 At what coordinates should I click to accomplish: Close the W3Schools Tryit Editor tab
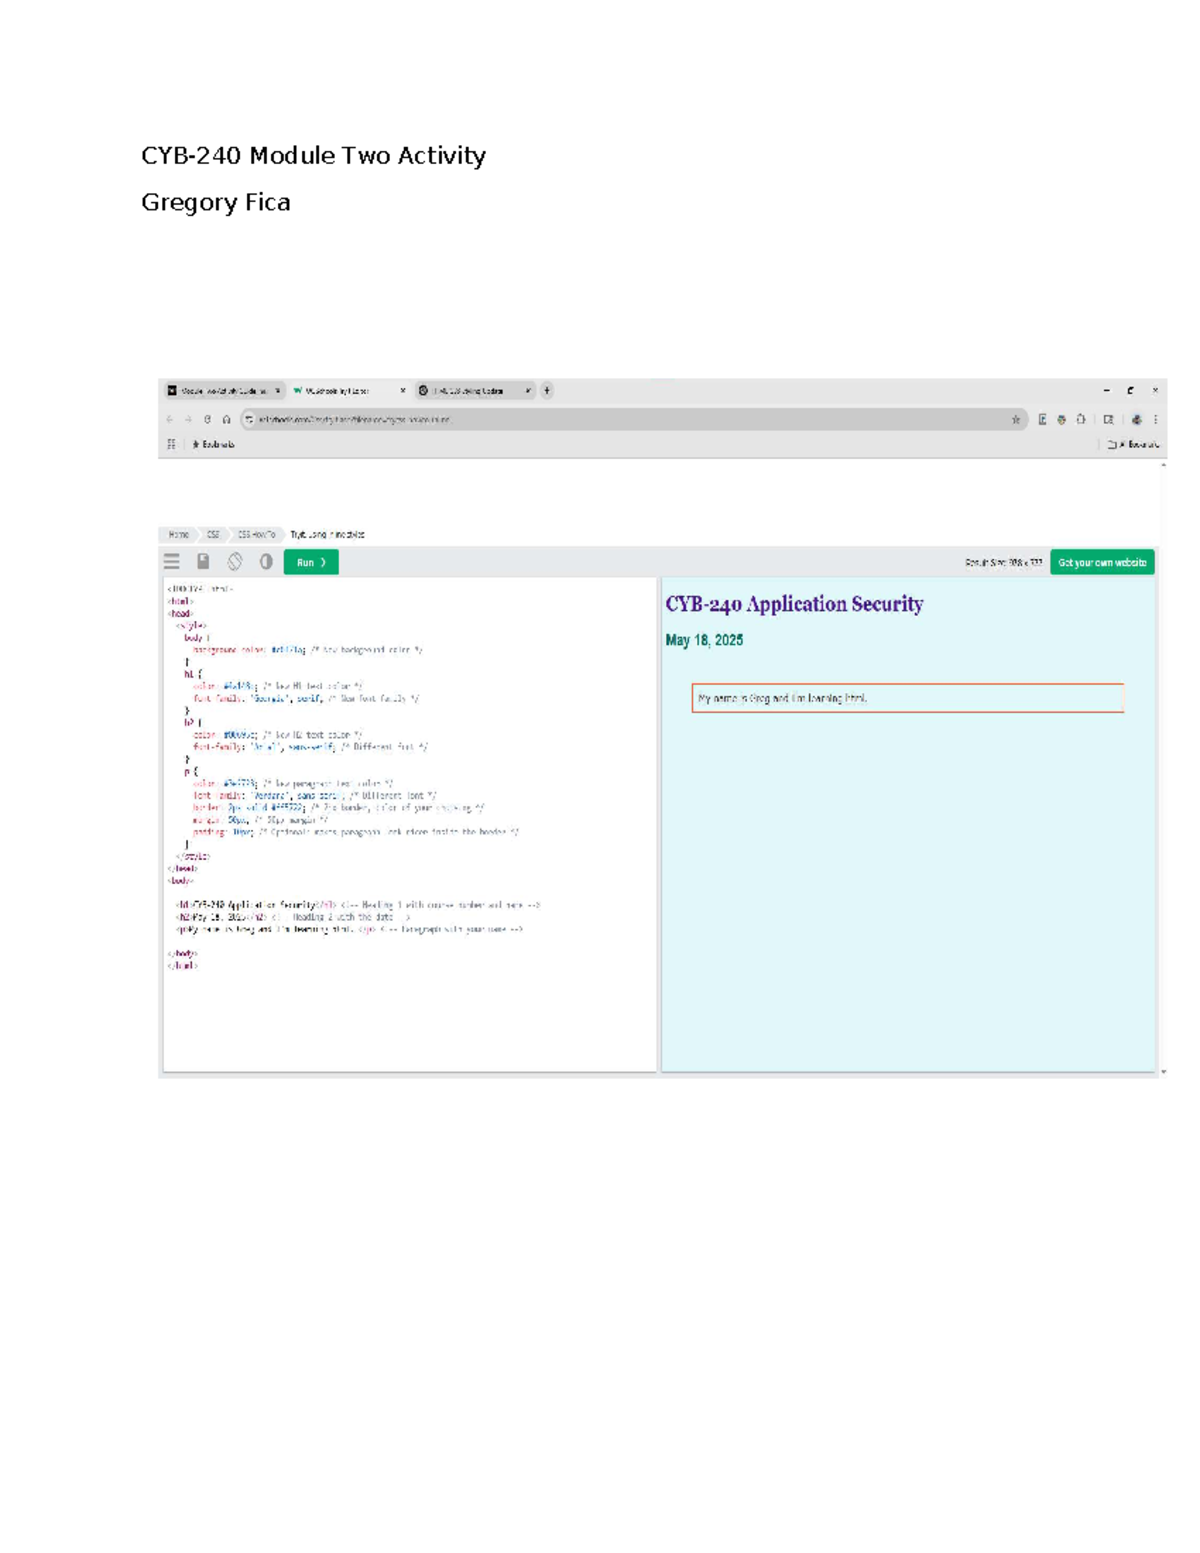tap(403, 391)
